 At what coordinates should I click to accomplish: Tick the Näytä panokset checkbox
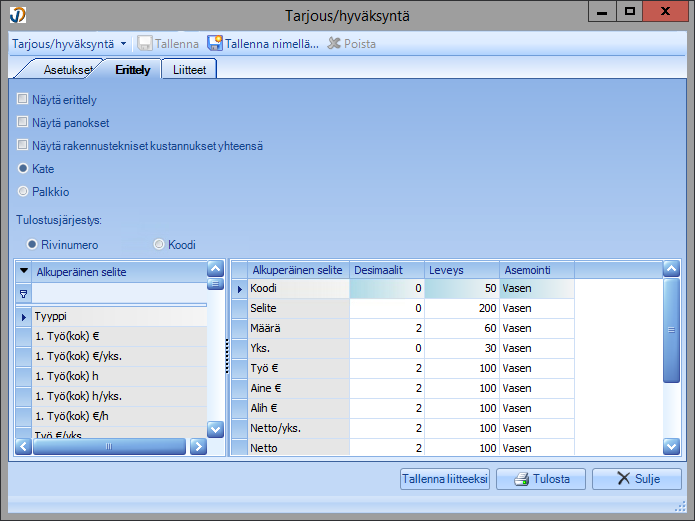pyautogui.click(x=23, y=122)
